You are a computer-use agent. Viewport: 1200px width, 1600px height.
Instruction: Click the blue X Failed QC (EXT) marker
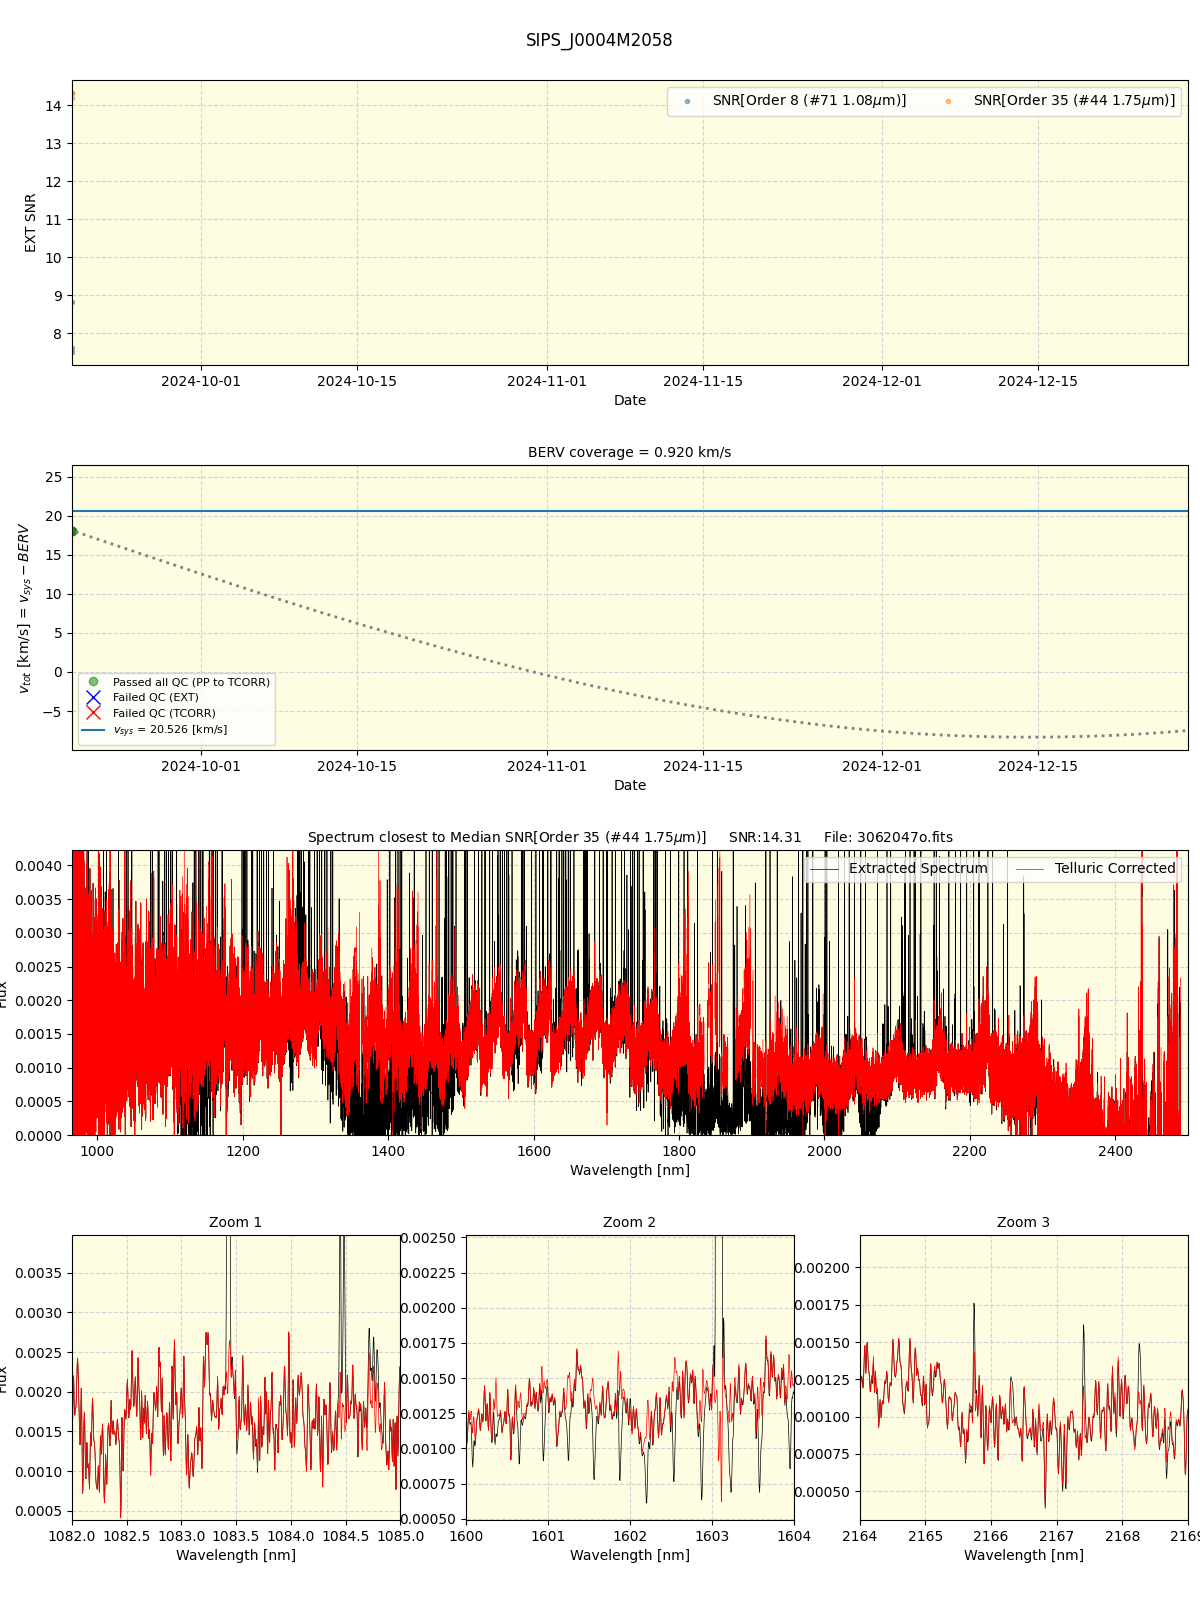point(93,697)
